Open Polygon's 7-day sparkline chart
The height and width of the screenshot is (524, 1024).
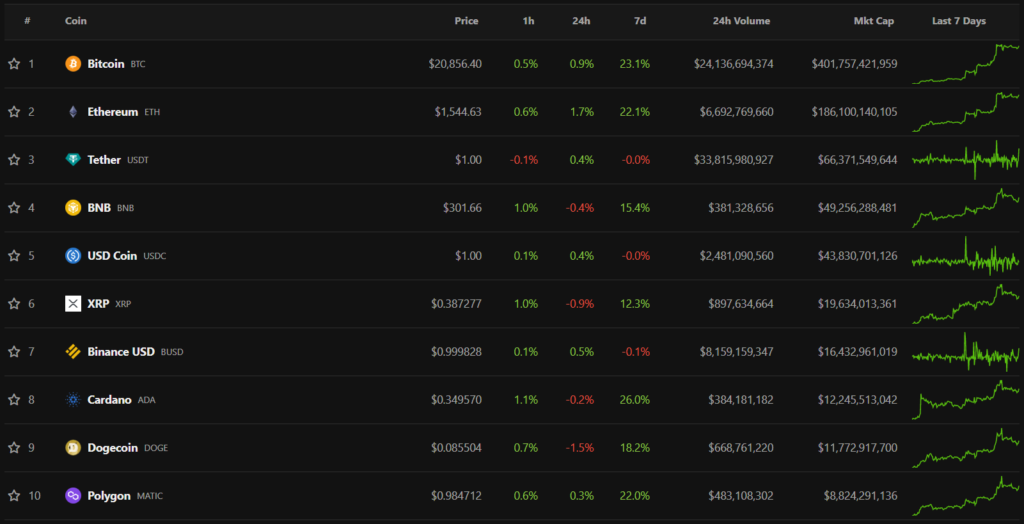click(965, 496)
